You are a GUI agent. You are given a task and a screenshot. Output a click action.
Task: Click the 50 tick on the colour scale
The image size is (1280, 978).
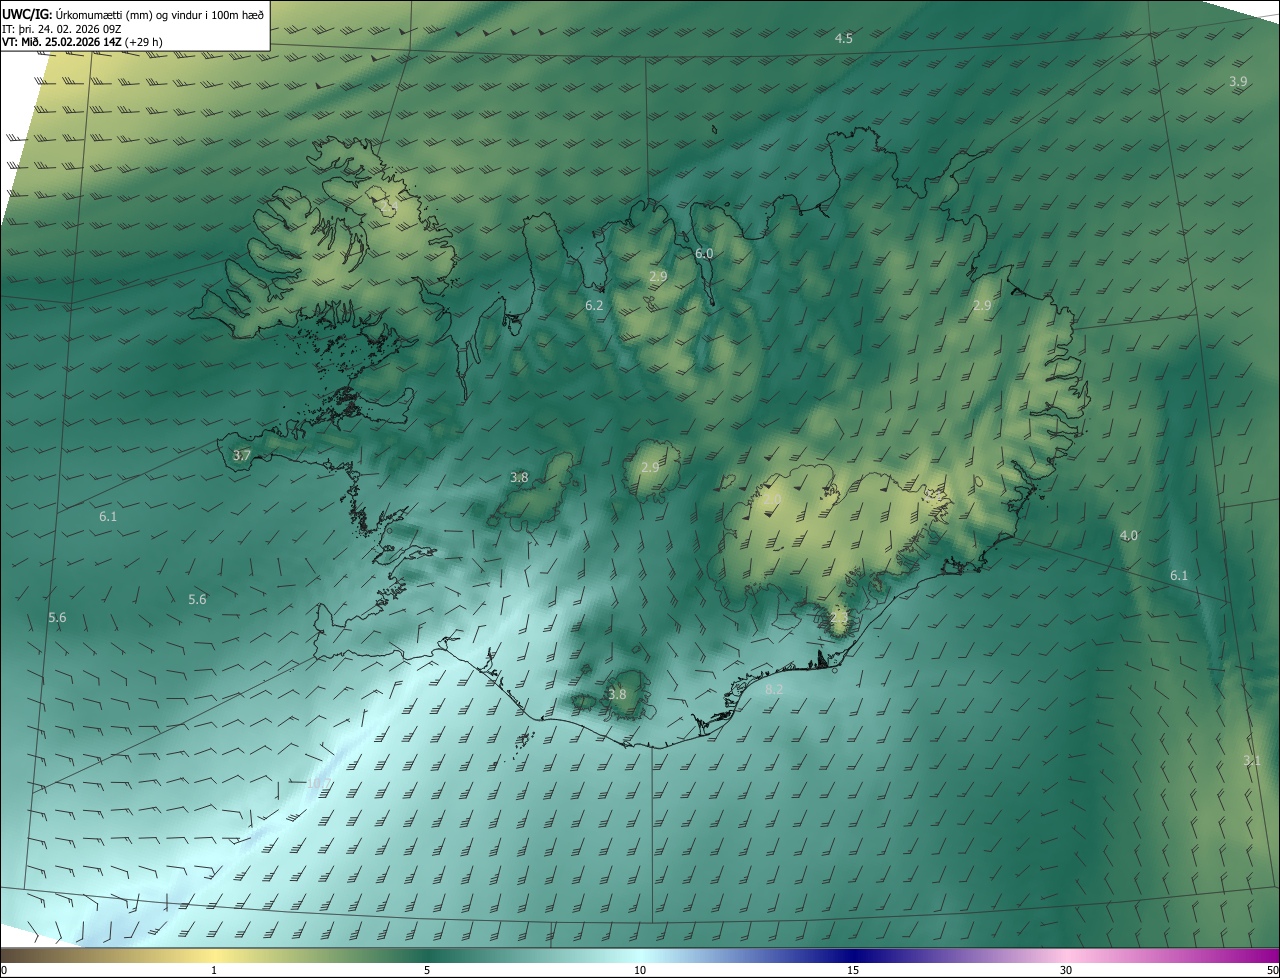(x=1272, y=970)
